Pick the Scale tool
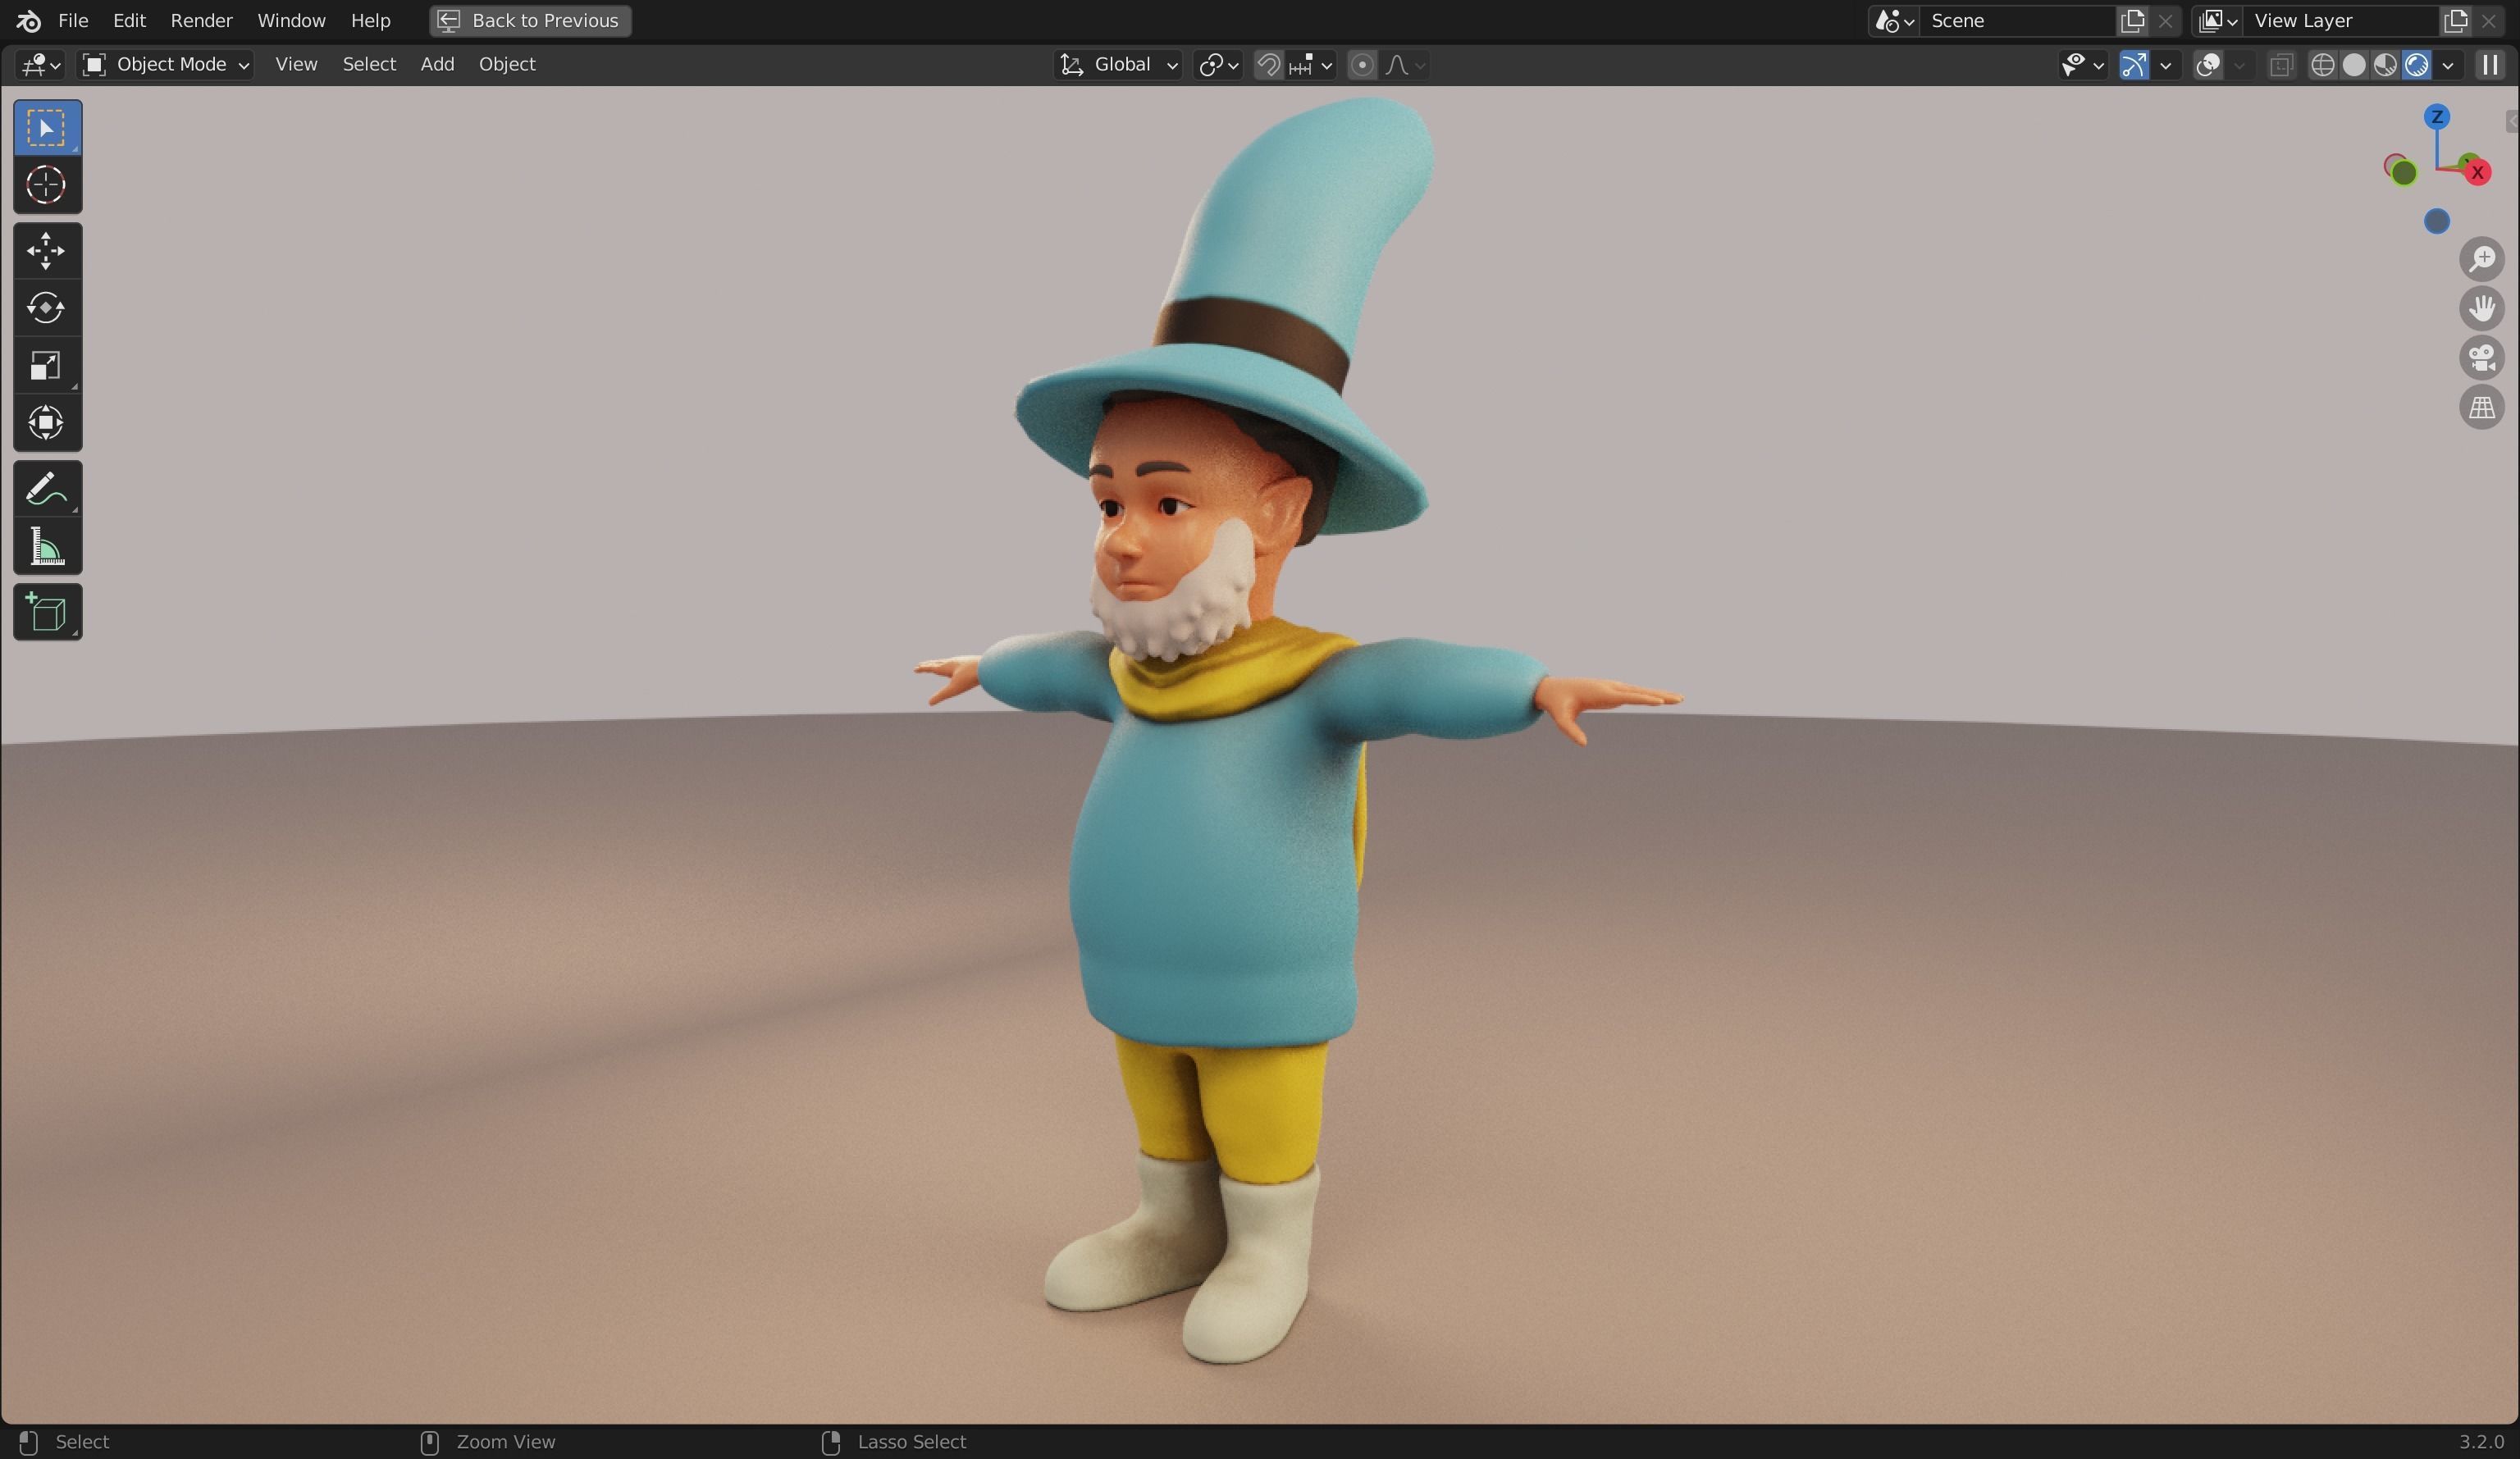 (46, 365)
